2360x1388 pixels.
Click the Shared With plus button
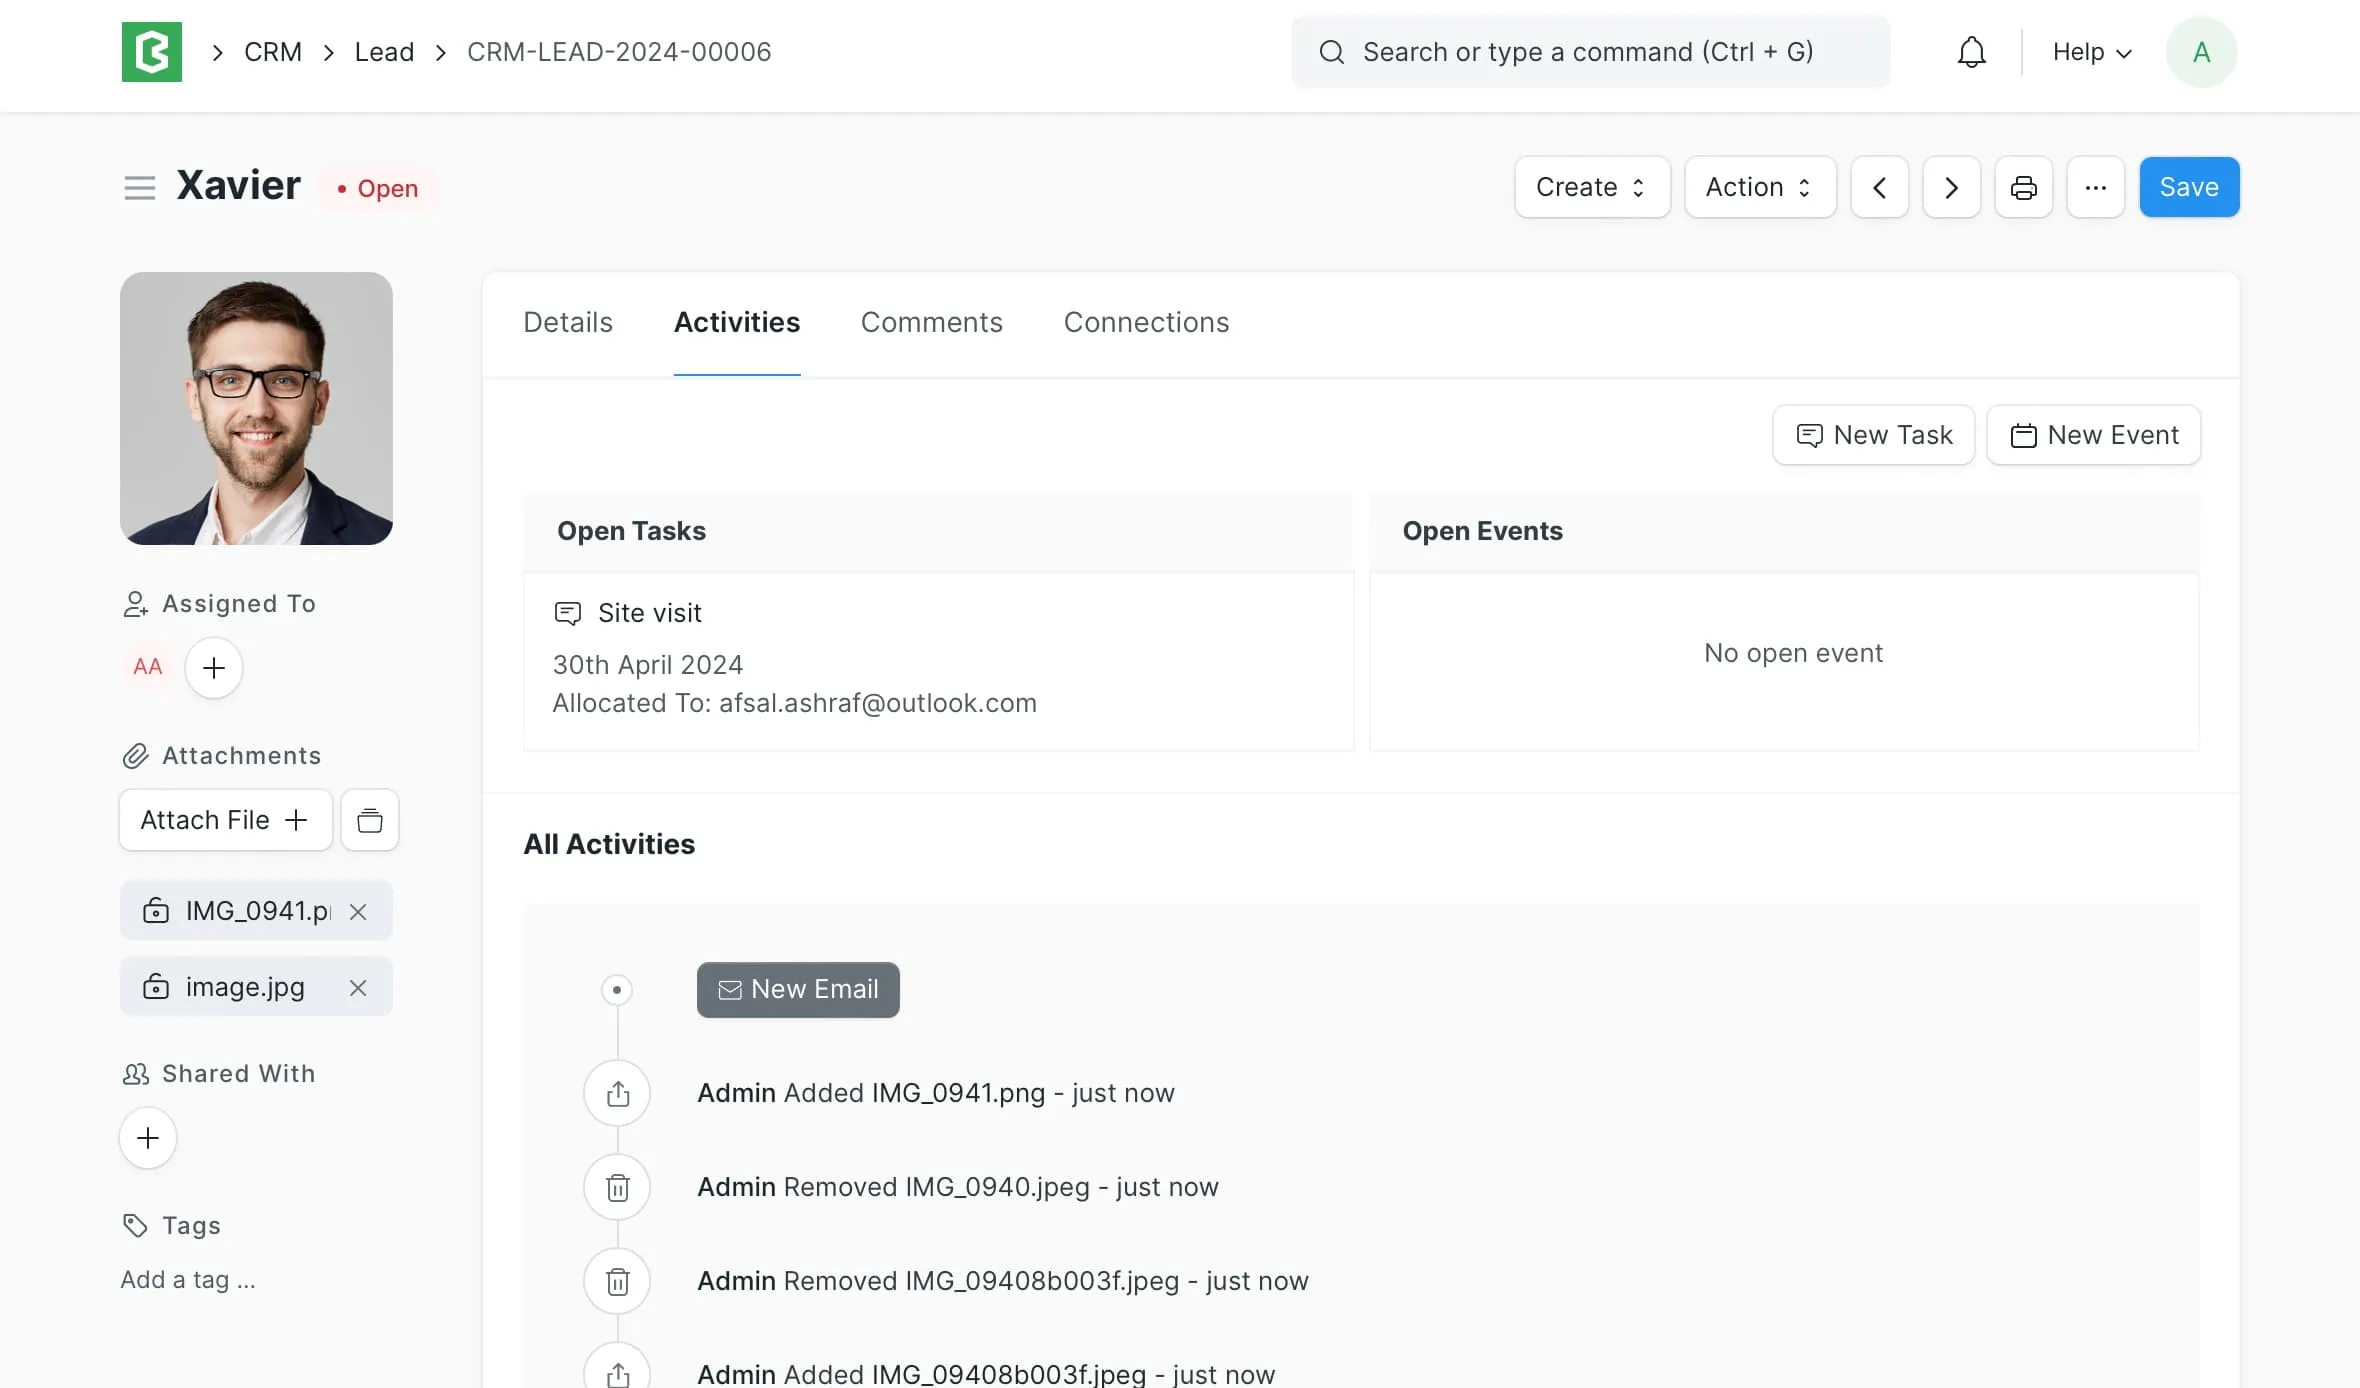tap(148, 1138)
